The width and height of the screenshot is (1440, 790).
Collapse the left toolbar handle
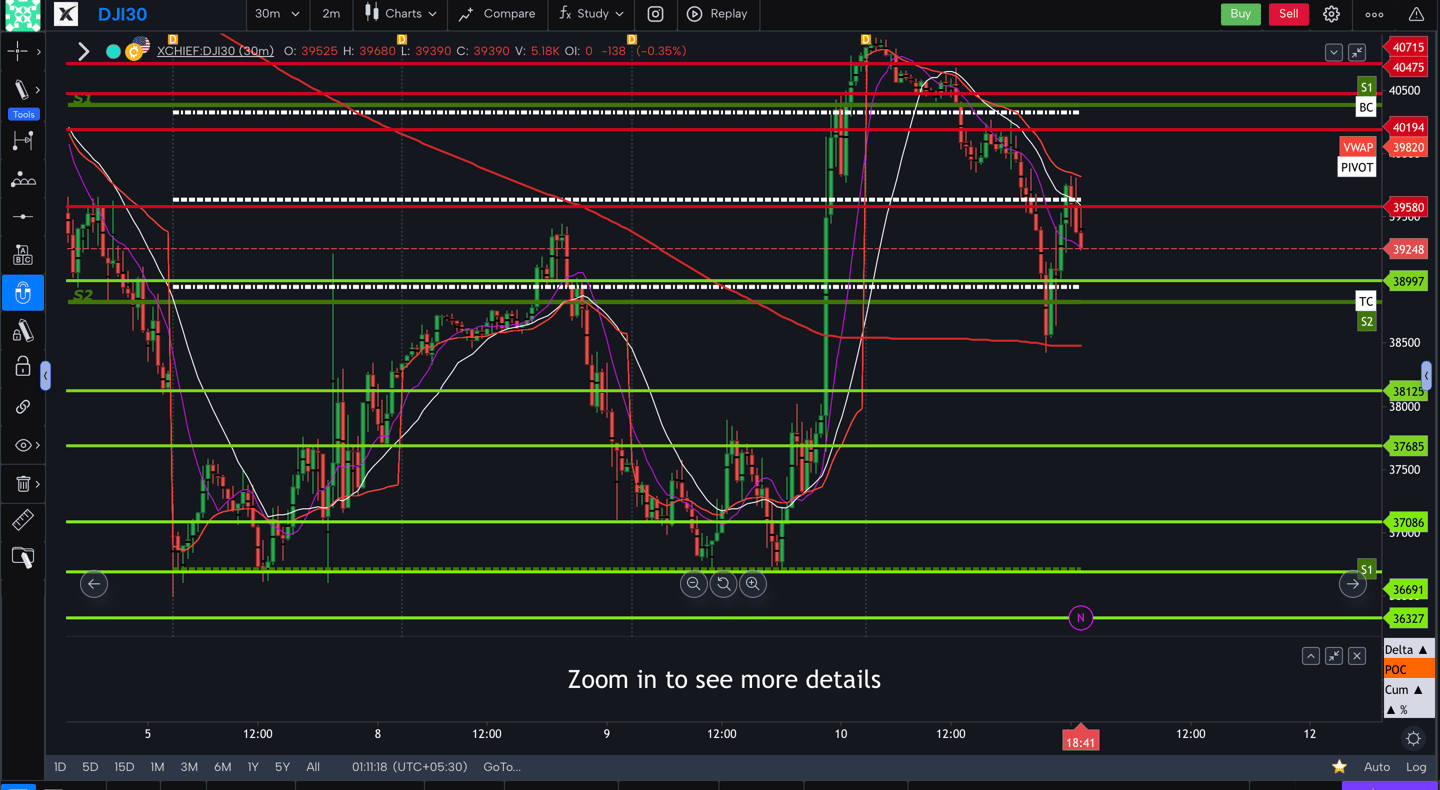click(45, 376)
